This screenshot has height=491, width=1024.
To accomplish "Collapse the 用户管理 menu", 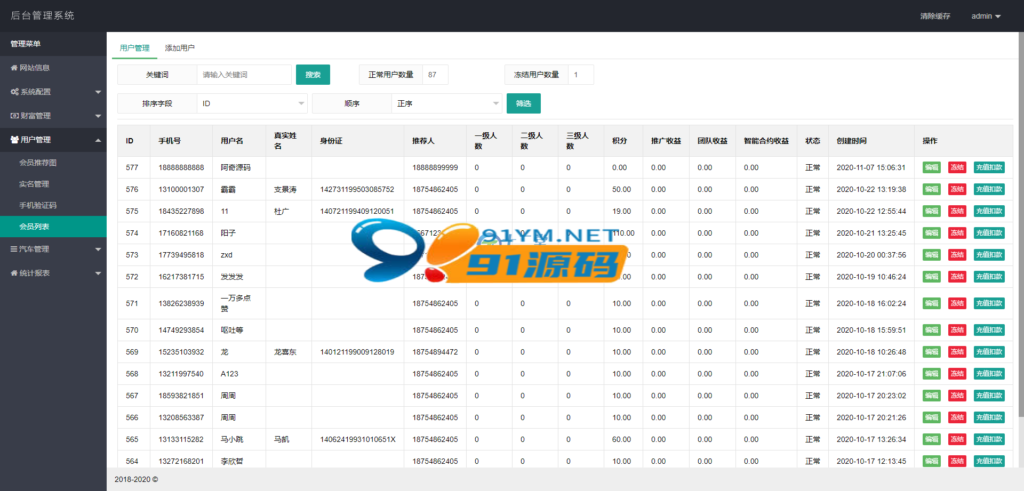I will [53, 140].
